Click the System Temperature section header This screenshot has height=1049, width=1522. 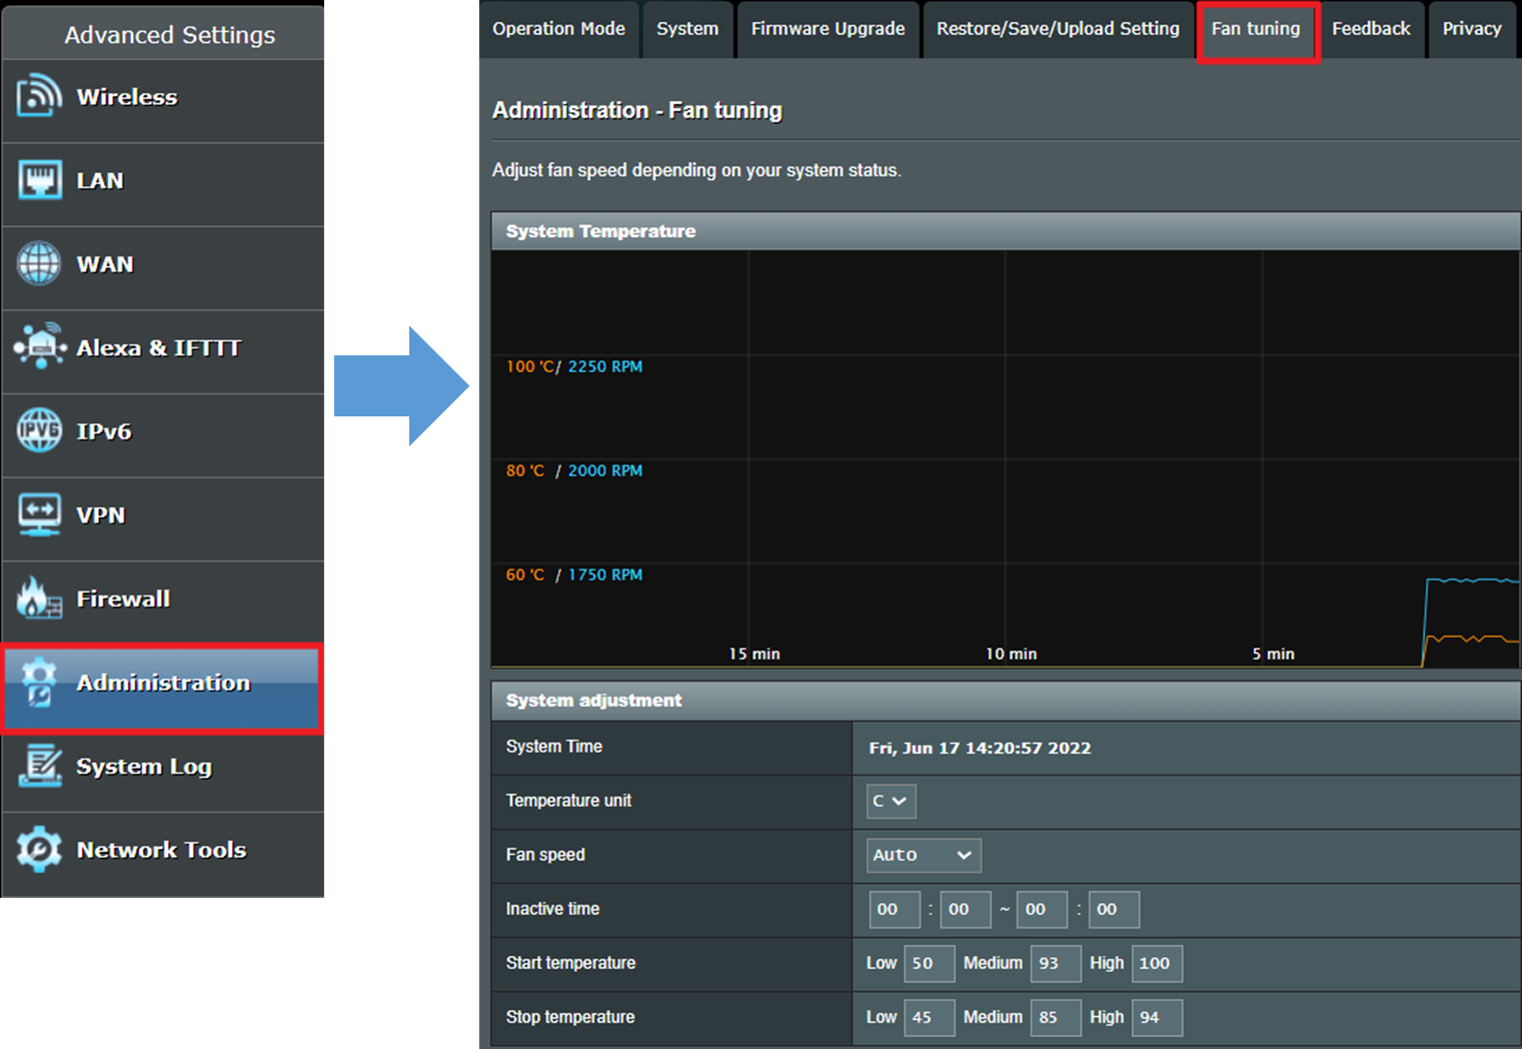pyautogui.click(x=1006, y=231)
